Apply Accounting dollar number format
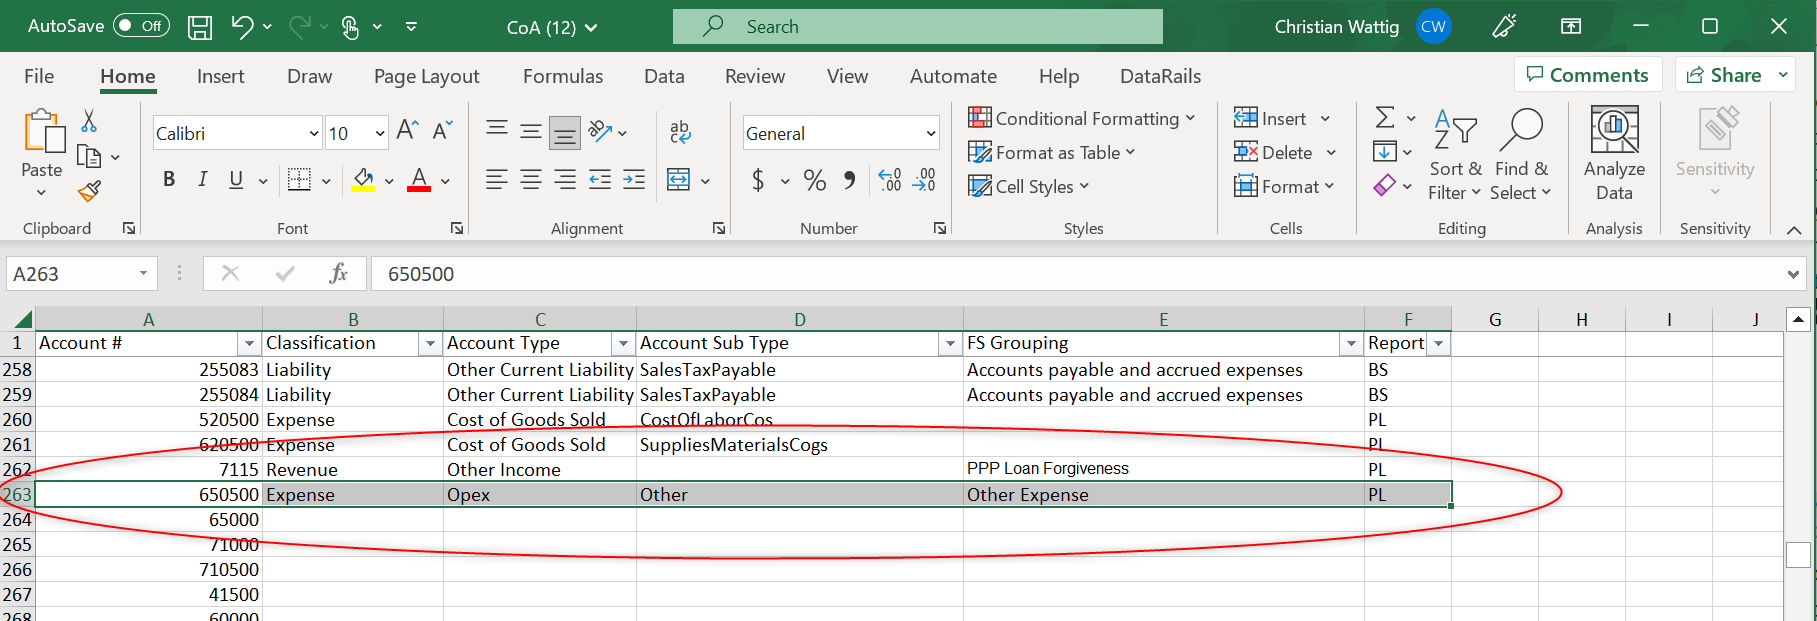 (x=758, y=180)
